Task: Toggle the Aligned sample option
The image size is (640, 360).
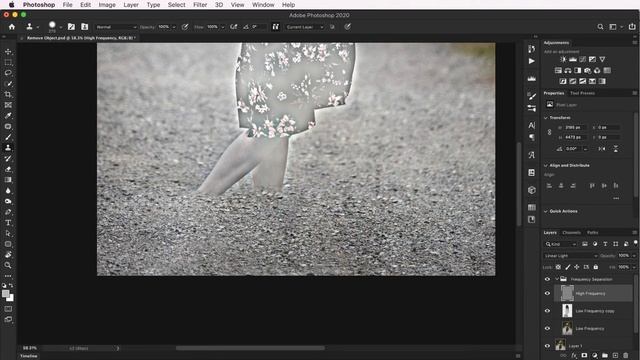Action: 276,27
